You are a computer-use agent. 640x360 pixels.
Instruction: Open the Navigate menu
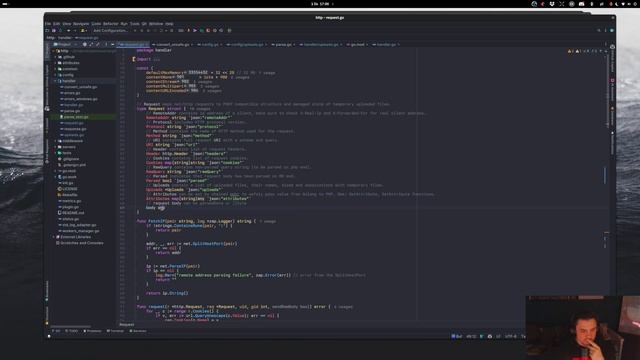click(x=81, y=24)
